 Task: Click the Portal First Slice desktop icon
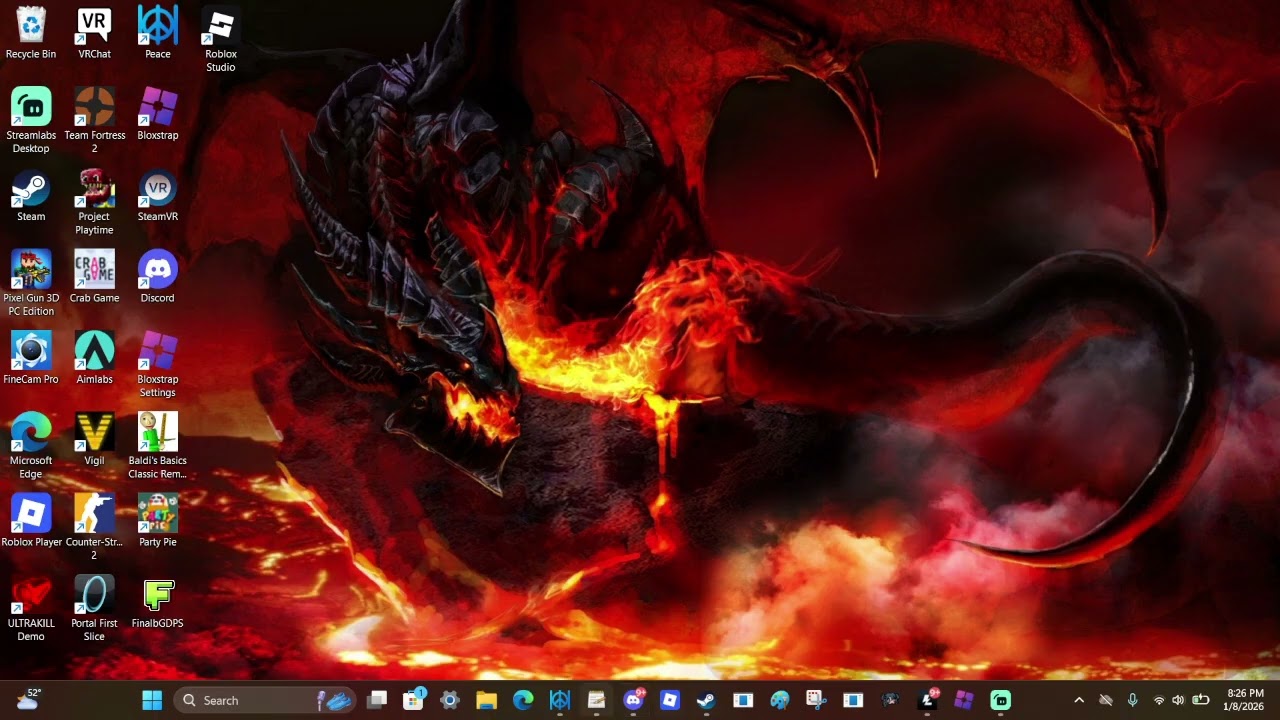pos(94,608)
